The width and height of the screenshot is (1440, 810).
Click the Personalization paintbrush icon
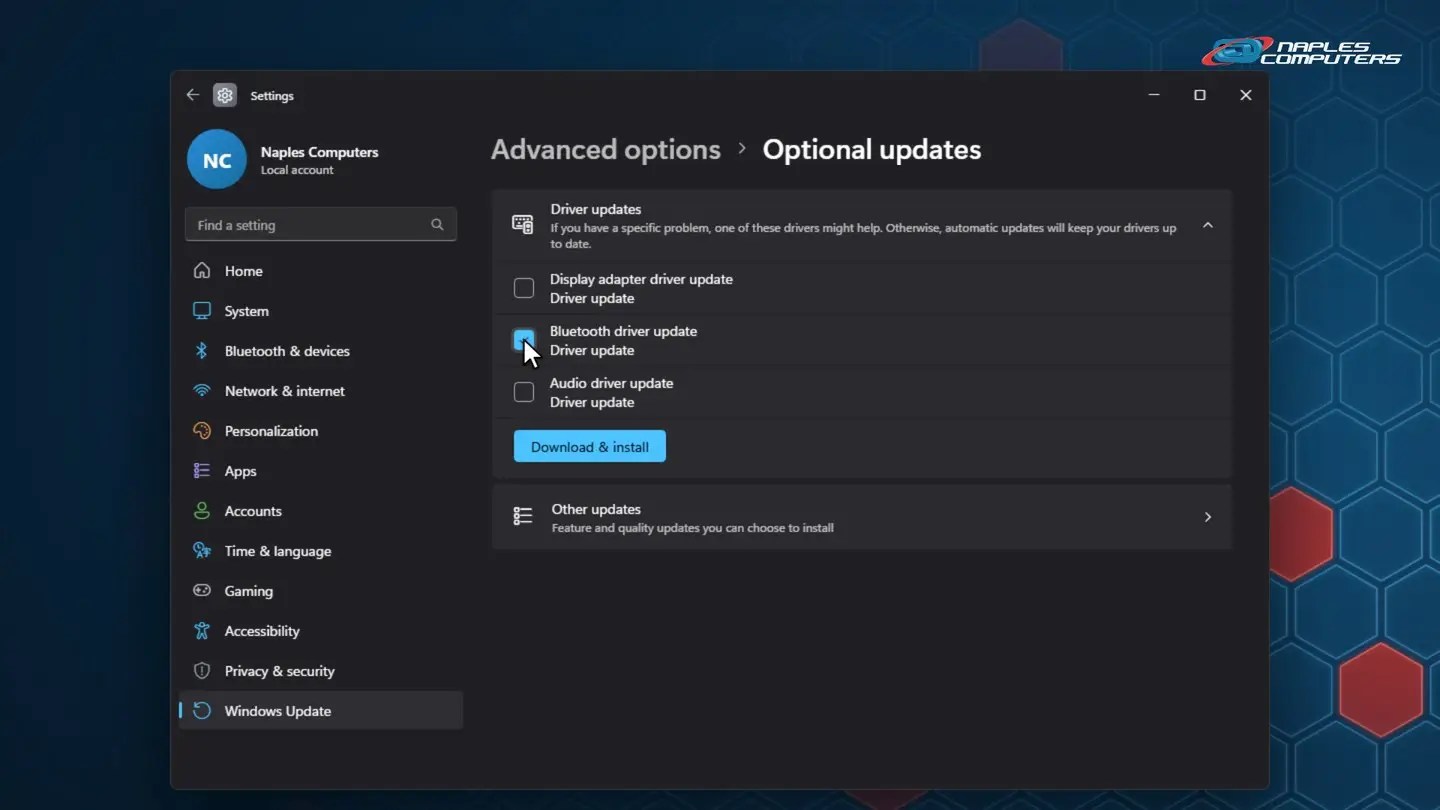[202, 431]
